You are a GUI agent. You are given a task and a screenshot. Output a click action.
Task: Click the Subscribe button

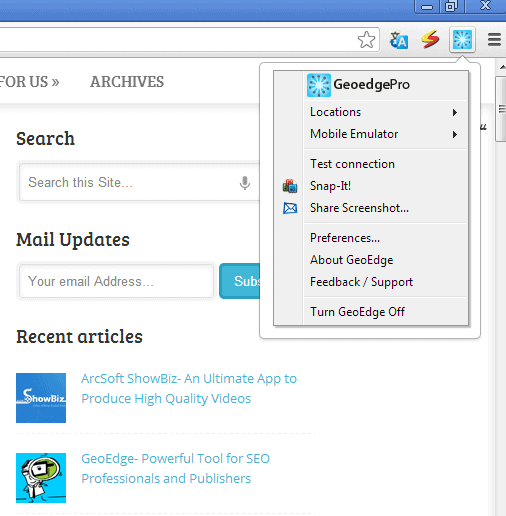[240, 281]
